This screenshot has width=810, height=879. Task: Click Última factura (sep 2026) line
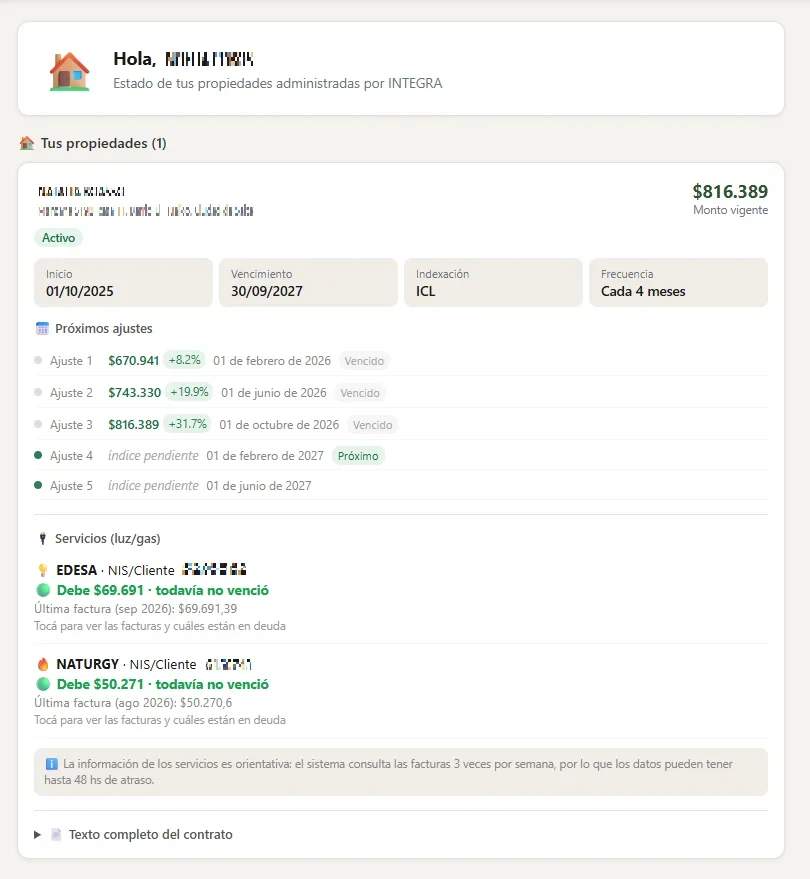click(x=136, y=609)
